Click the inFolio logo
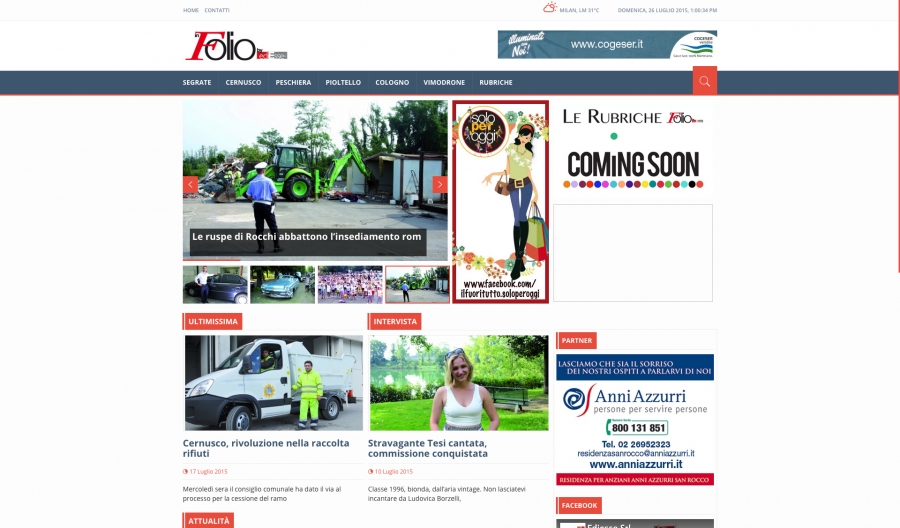The height and width of the screenshot is (528, 900). pos(236,46)
